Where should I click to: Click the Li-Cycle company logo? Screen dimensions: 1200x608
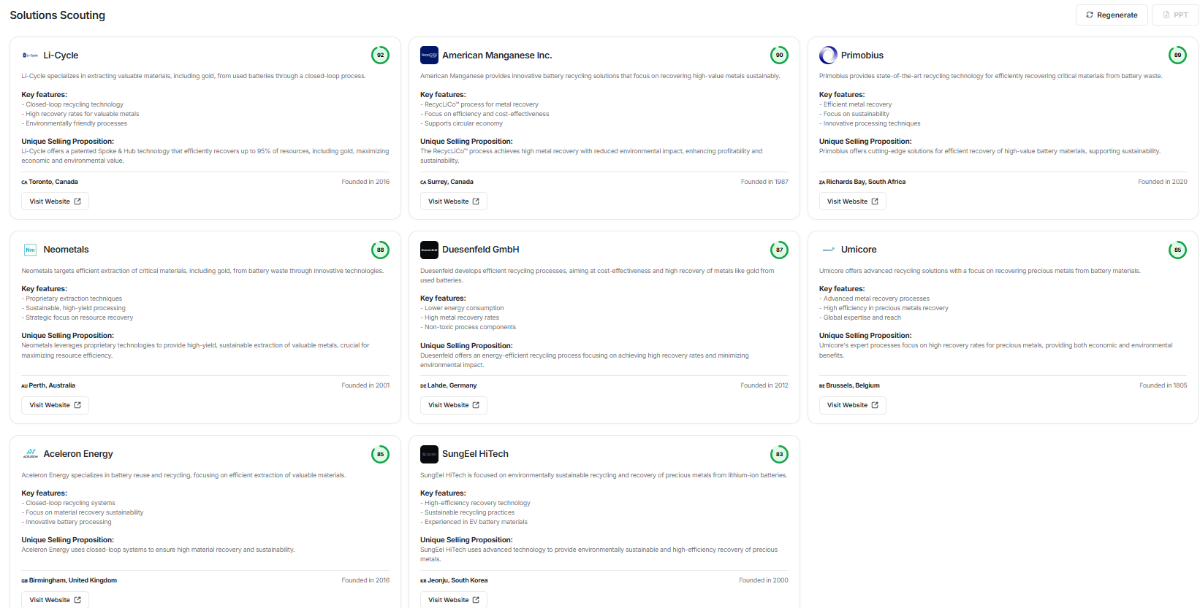click(30, 55)
